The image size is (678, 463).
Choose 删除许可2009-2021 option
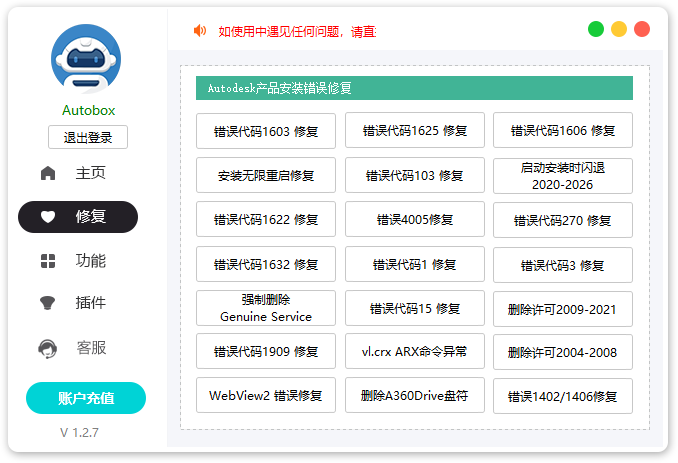[x=562, y=309]
